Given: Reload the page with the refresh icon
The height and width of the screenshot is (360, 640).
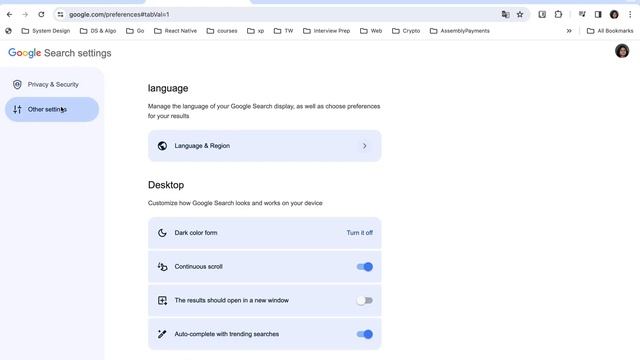Looking at the screenshot, I should point(41,14).
